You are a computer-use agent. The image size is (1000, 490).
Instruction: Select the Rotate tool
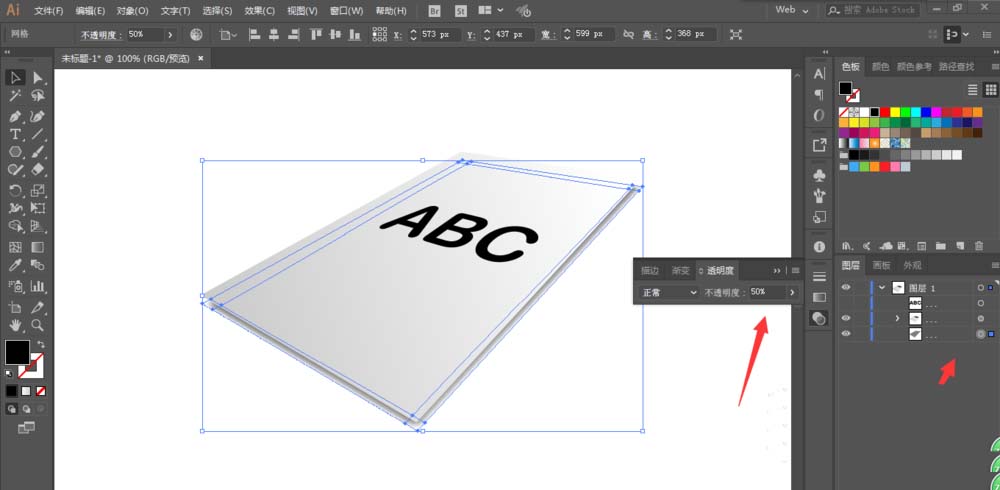click(x=16, y=190)
